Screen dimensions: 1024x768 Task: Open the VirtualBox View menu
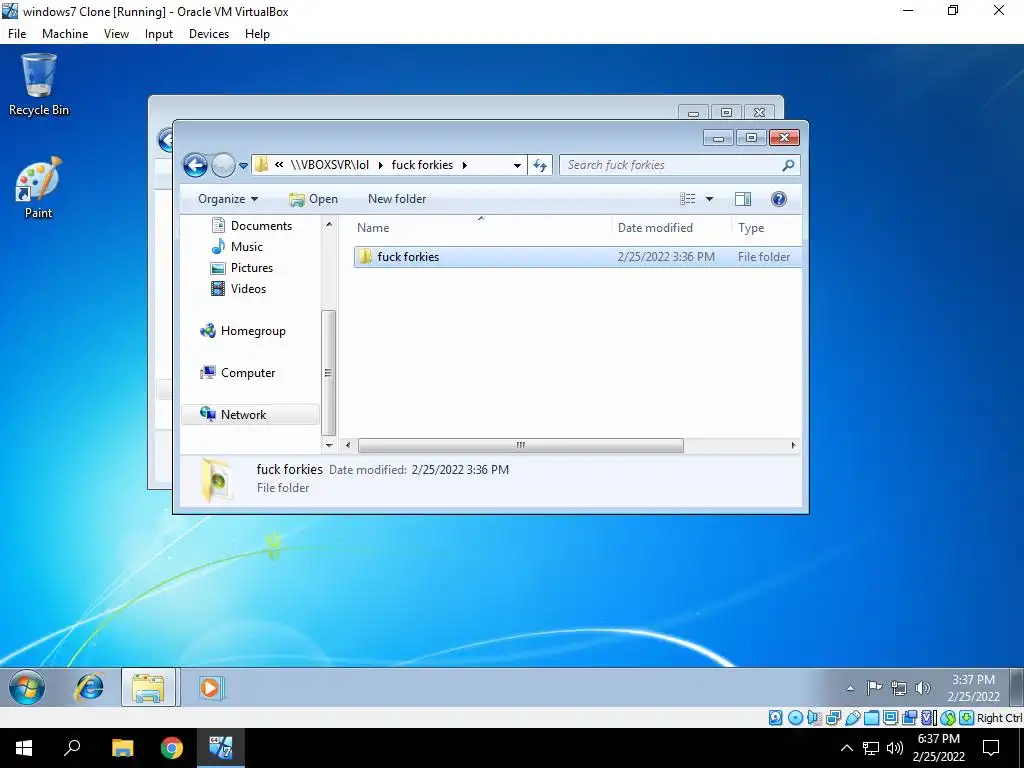[x=116, y=34]
